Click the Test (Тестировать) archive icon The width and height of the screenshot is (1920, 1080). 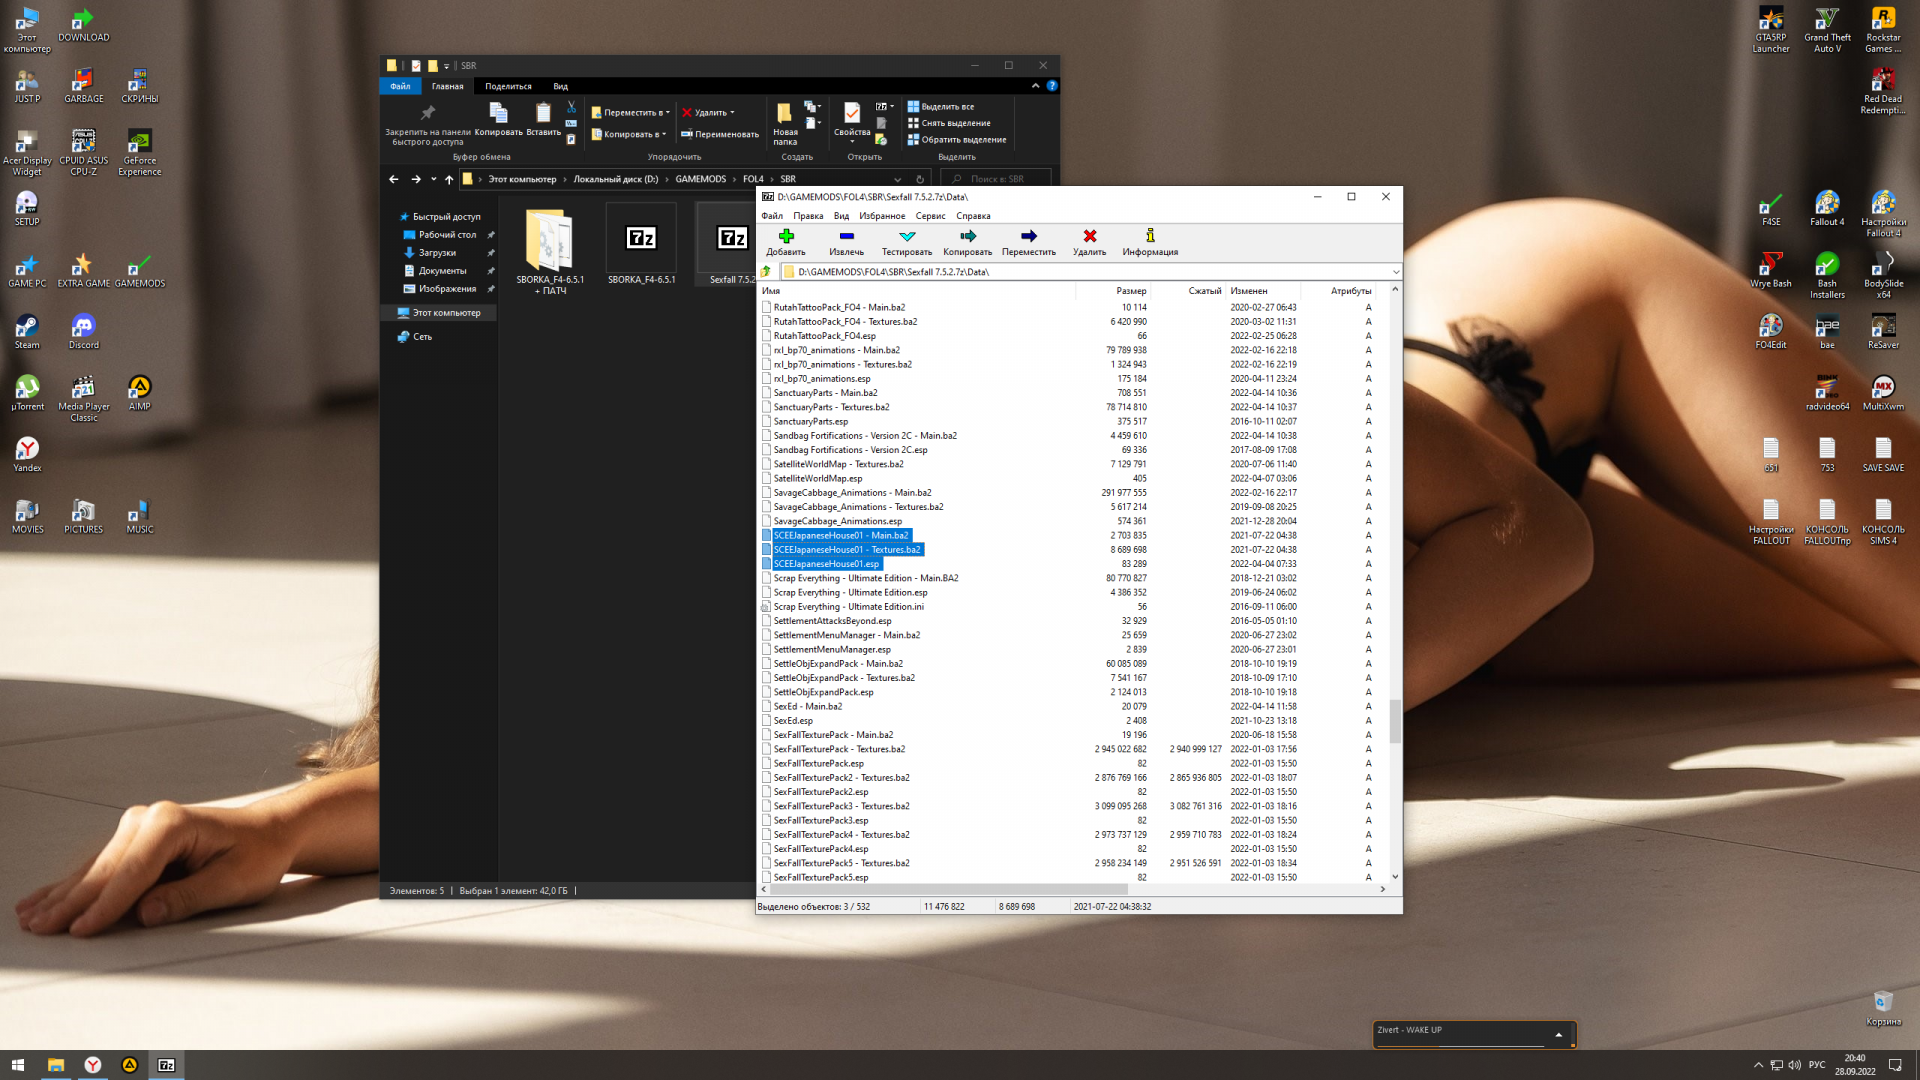point(907,237)
